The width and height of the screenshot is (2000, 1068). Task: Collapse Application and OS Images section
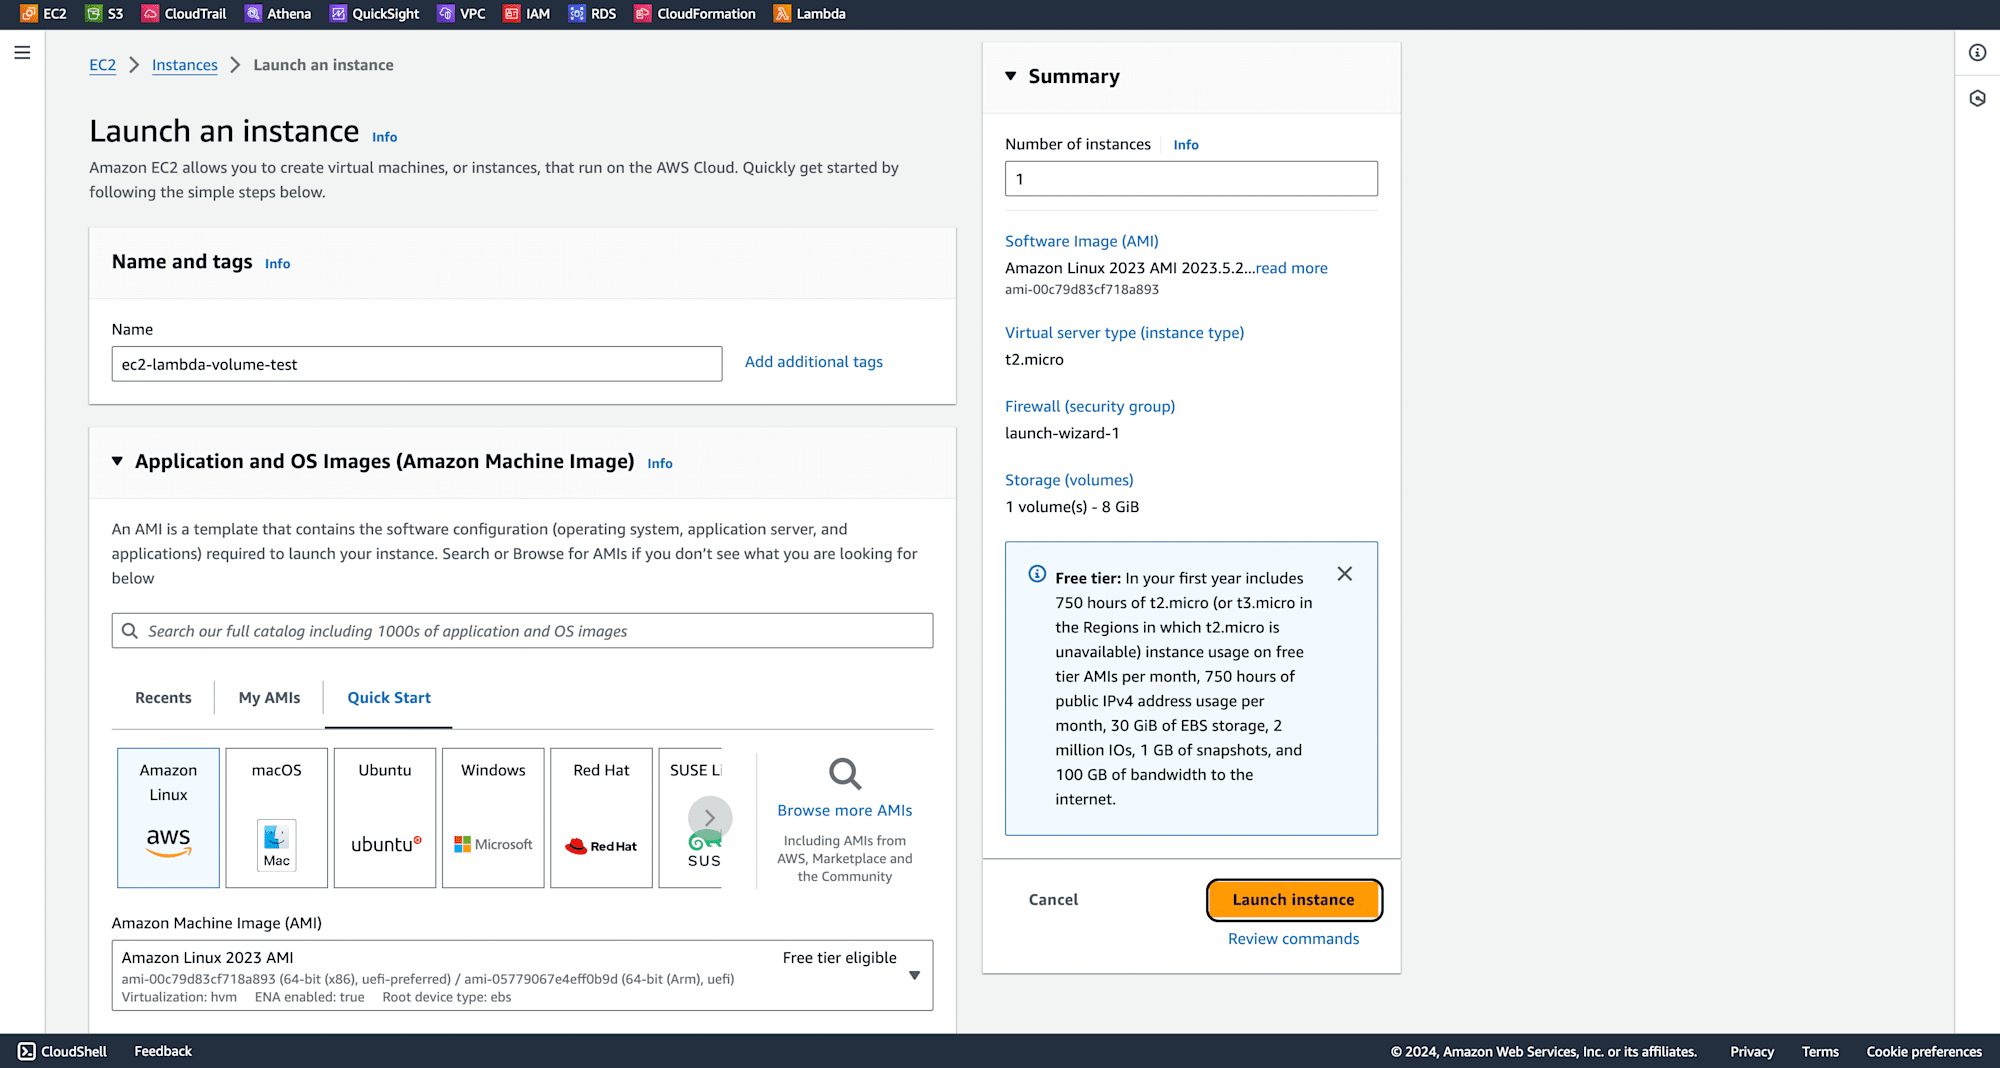117,461
